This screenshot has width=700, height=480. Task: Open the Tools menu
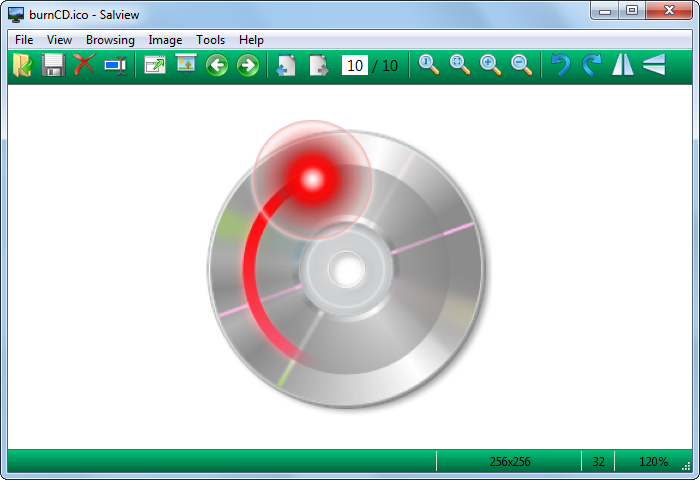click(210, 40)
